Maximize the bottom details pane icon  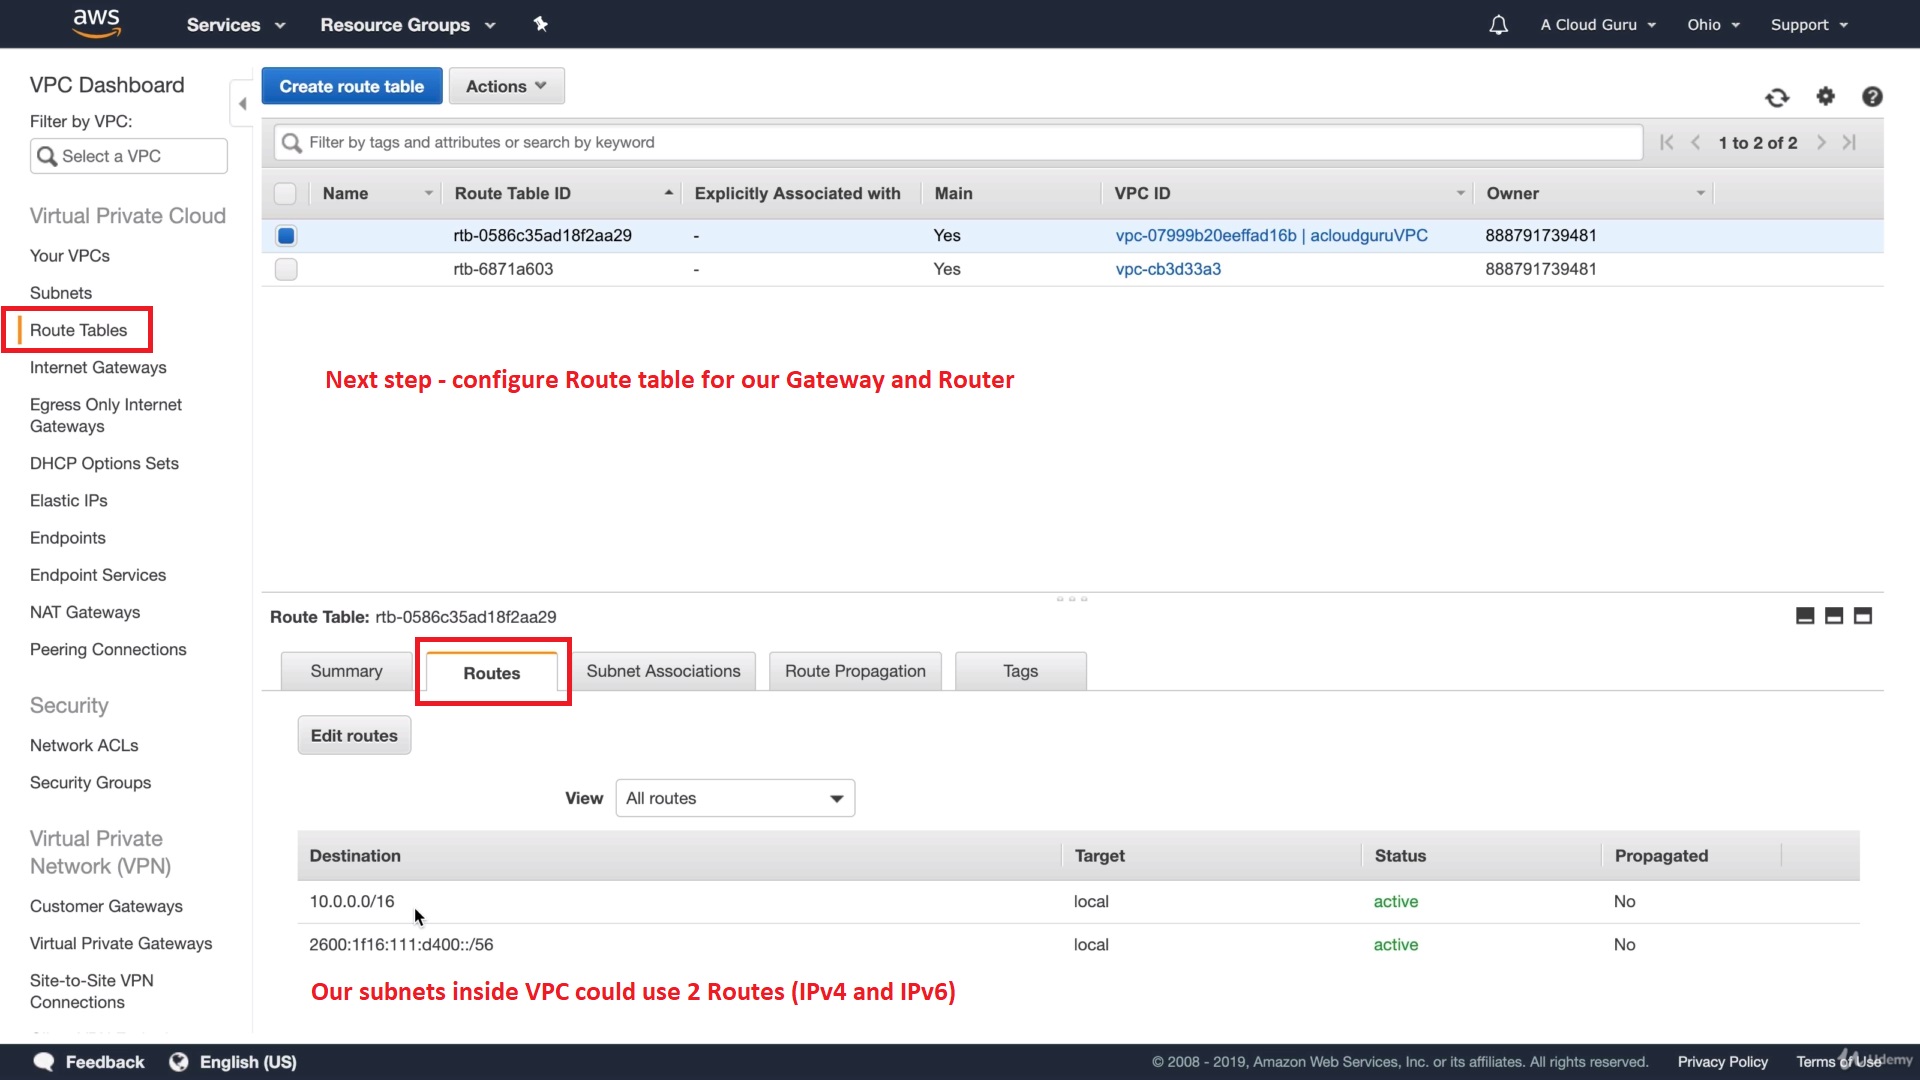tap(1863, 616)
